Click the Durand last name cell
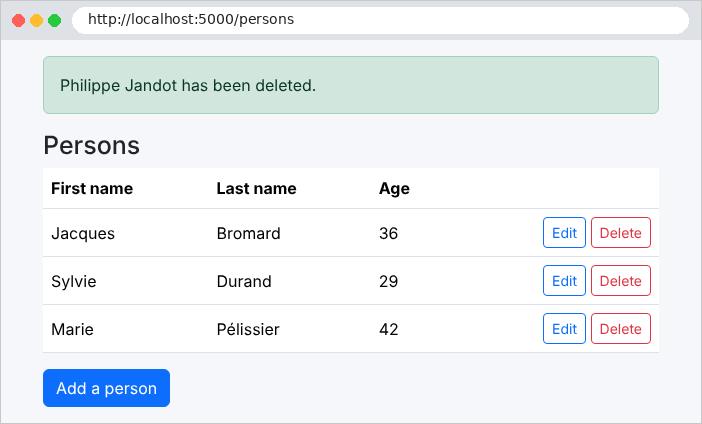 (244, 281)
